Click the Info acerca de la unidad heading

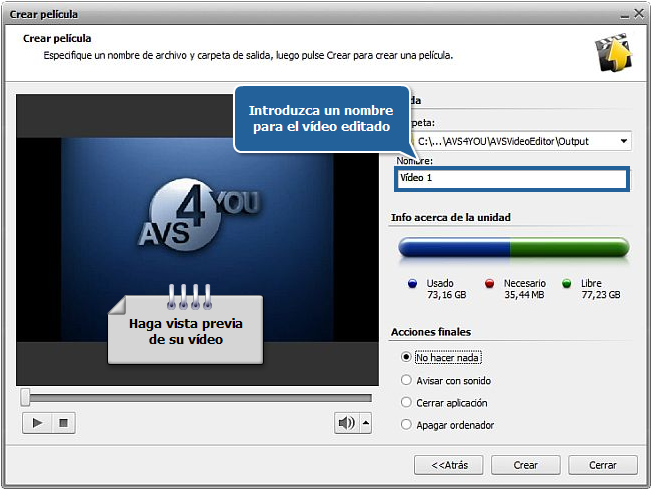point(451,218)
